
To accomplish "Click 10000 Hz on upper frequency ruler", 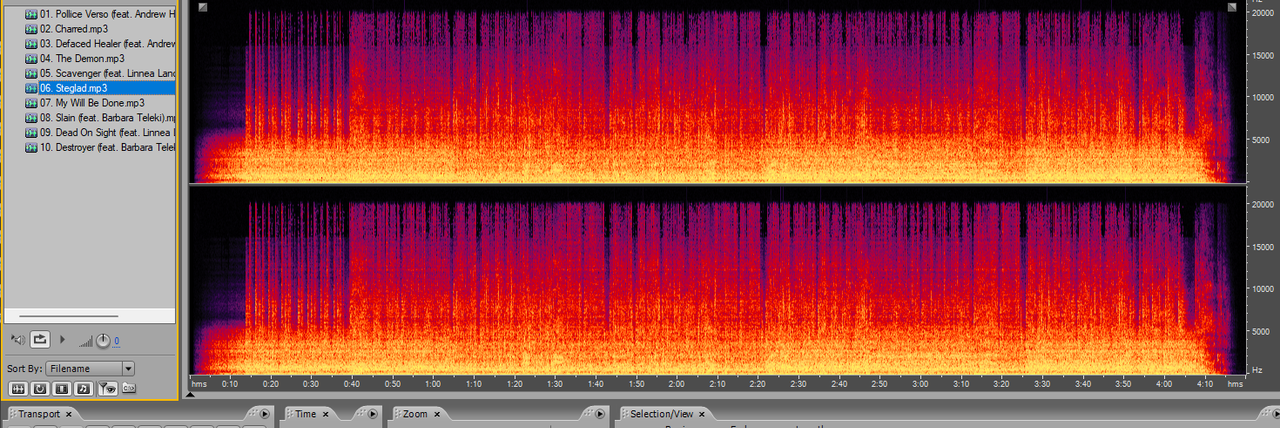I will click(1264, 97).
